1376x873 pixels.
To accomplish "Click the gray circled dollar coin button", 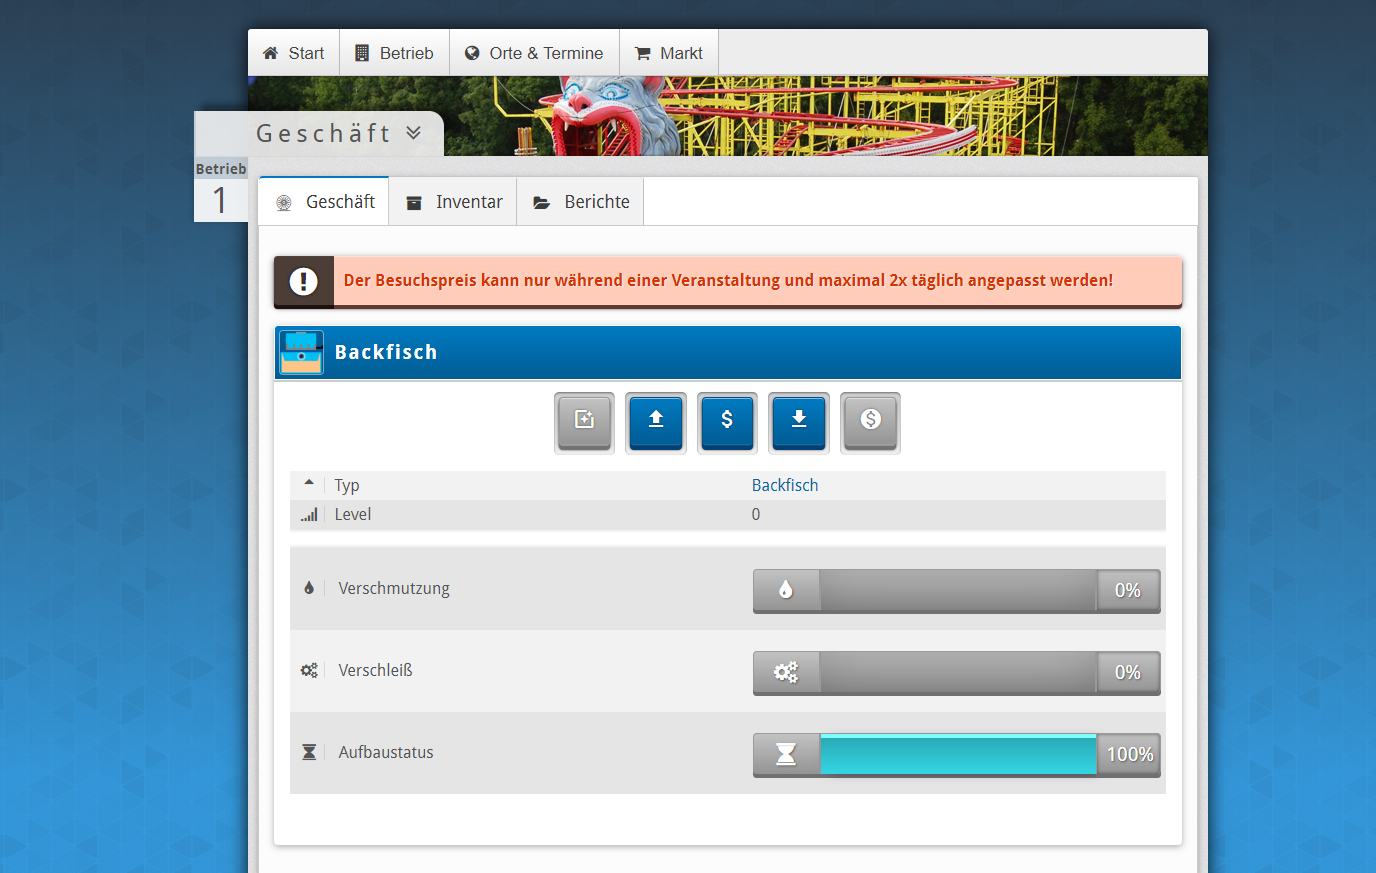I will tap(870, 421).
